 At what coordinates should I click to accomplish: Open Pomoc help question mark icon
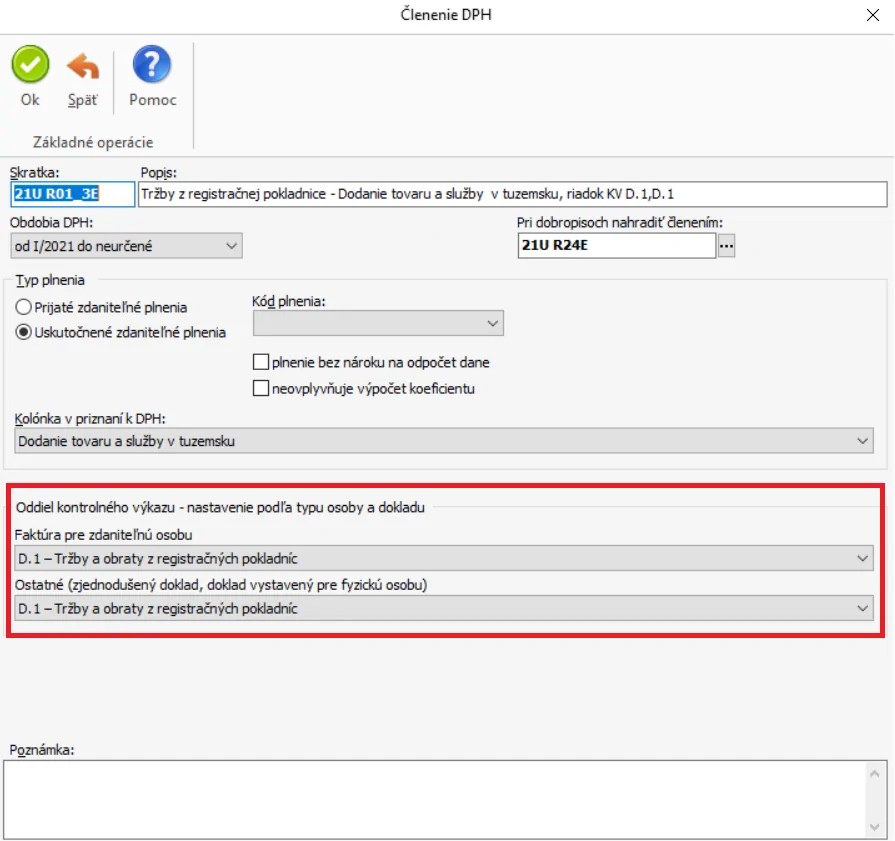tap(152, 64)
